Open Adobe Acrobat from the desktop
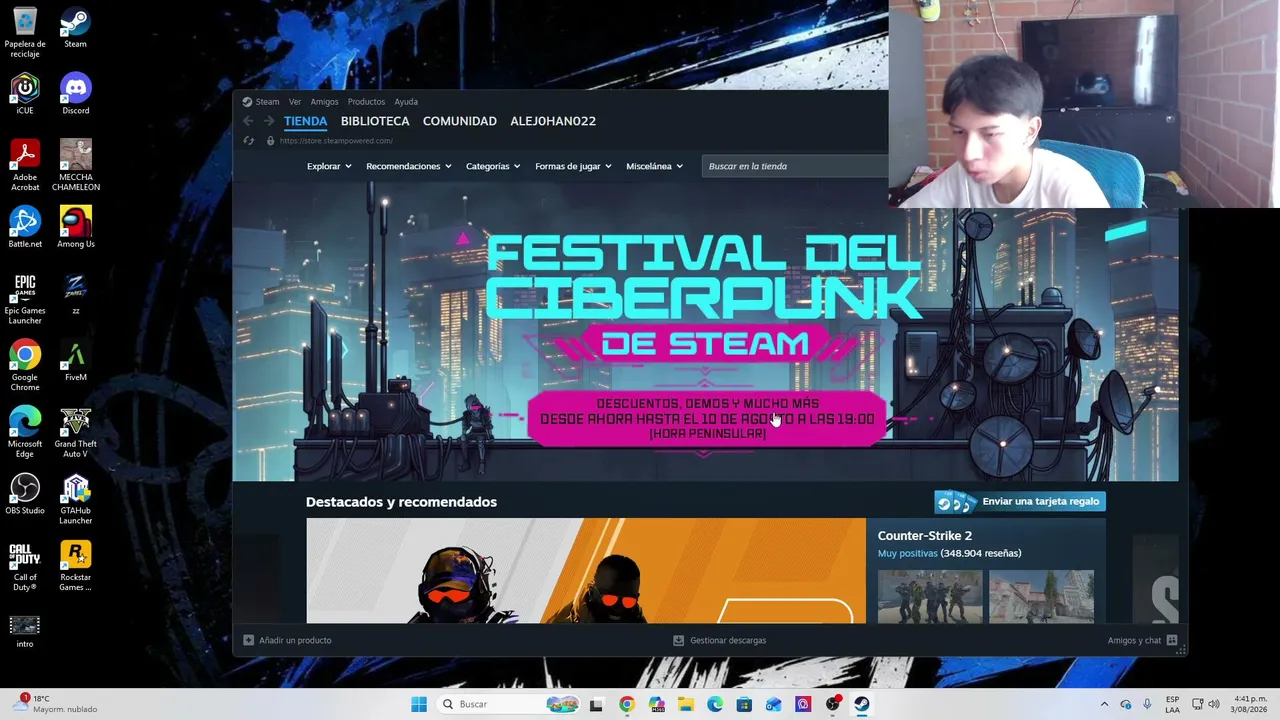Viewport: 1280px width, 720px height. 25,165
